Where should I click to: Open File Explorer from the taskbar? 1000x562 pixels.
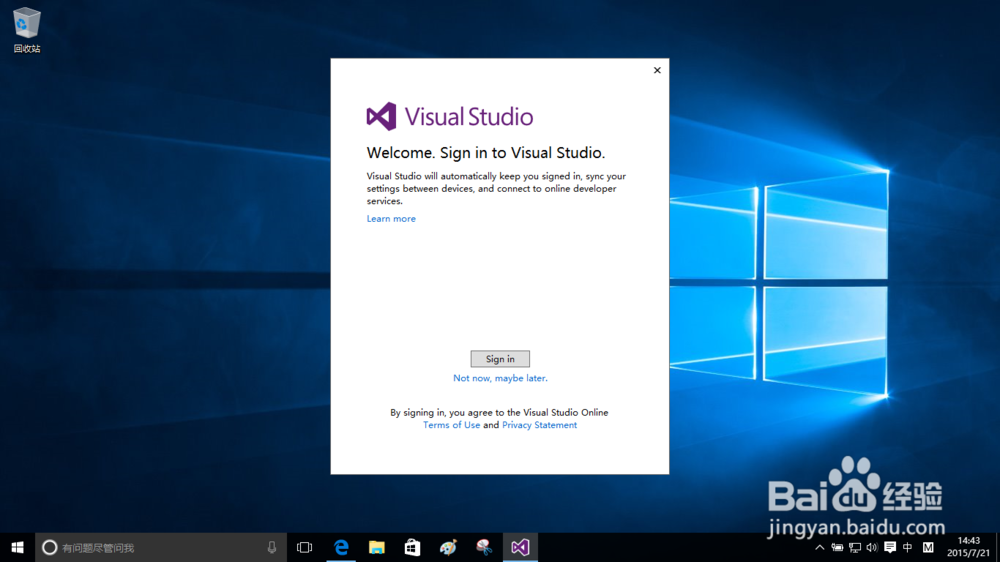pyautogui.click(x=377, y=547)
